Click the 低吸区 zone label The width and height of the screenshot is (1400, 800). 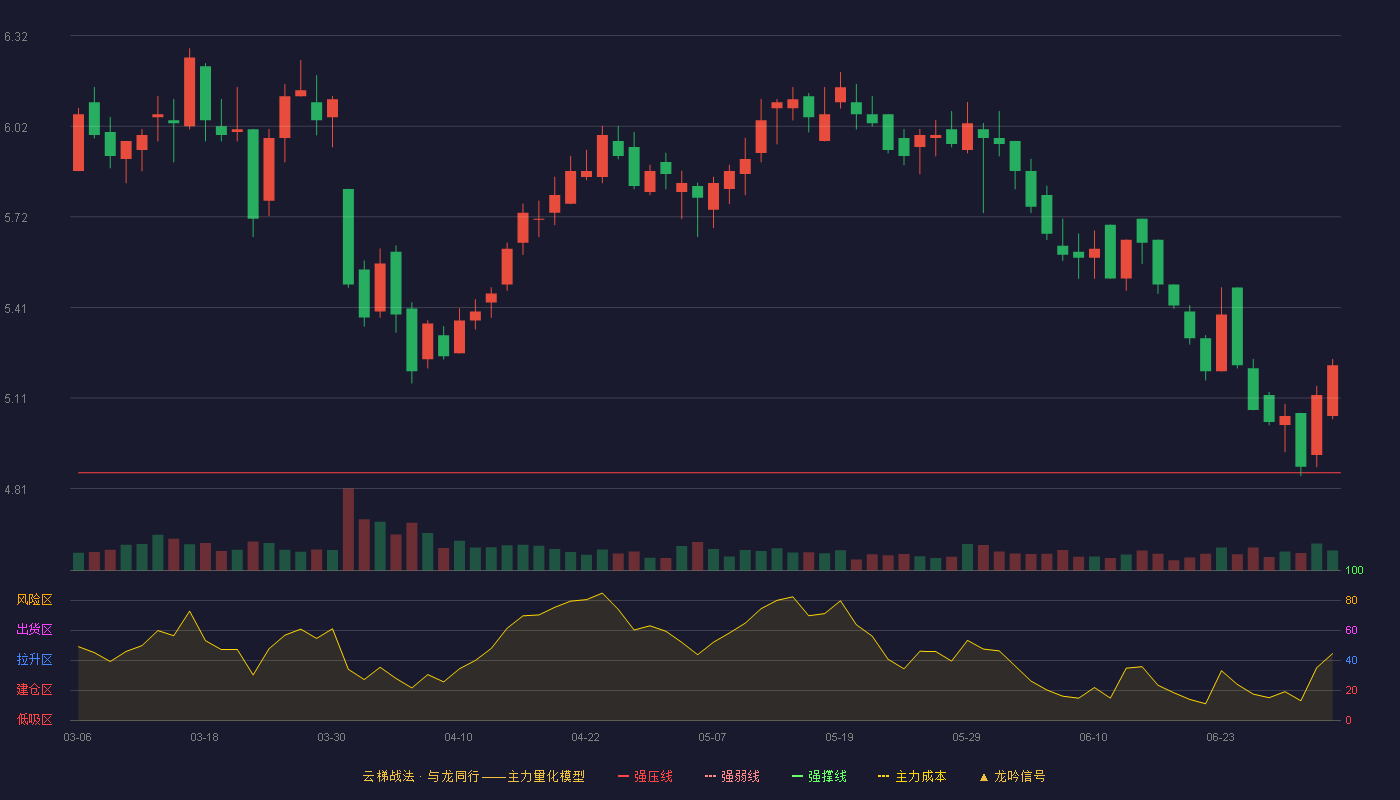click(x=34, y=719)
